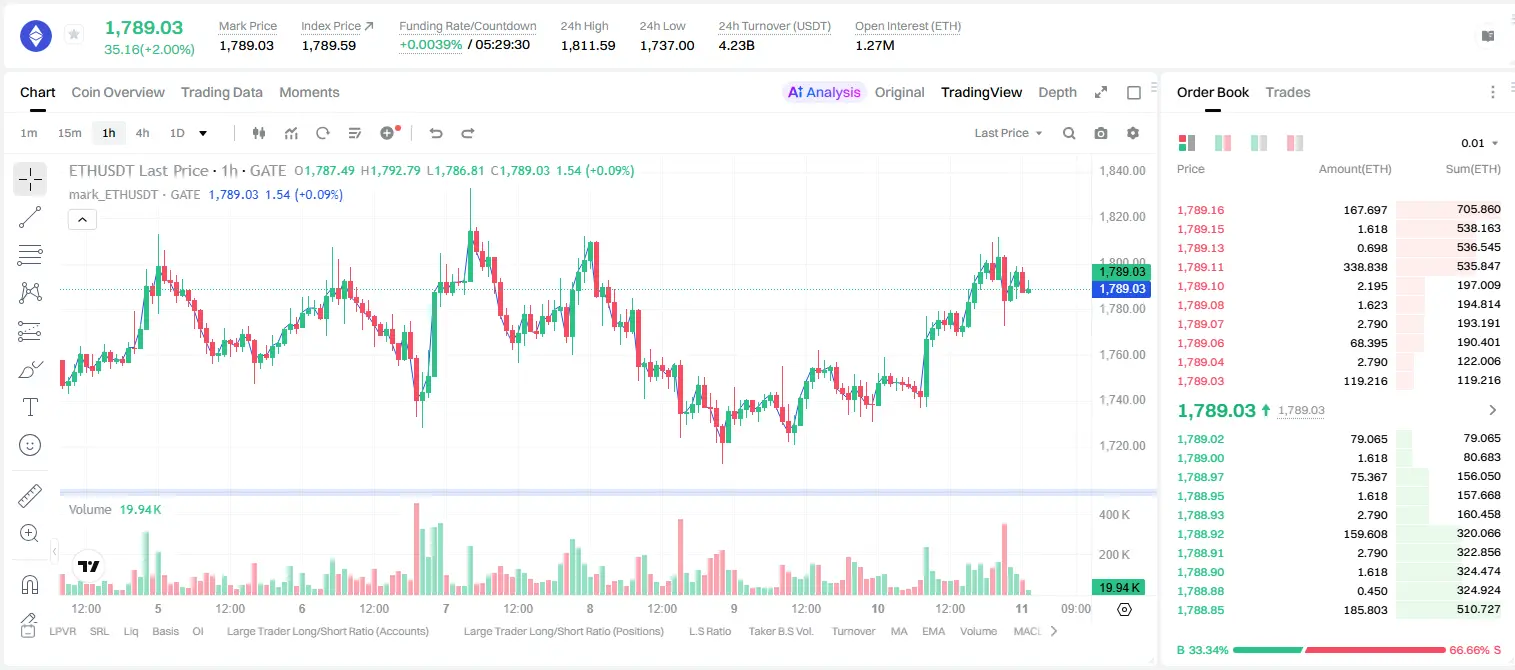Show only sell orders in order book
Viewport: 1515px width, 670px height.
1295,143
